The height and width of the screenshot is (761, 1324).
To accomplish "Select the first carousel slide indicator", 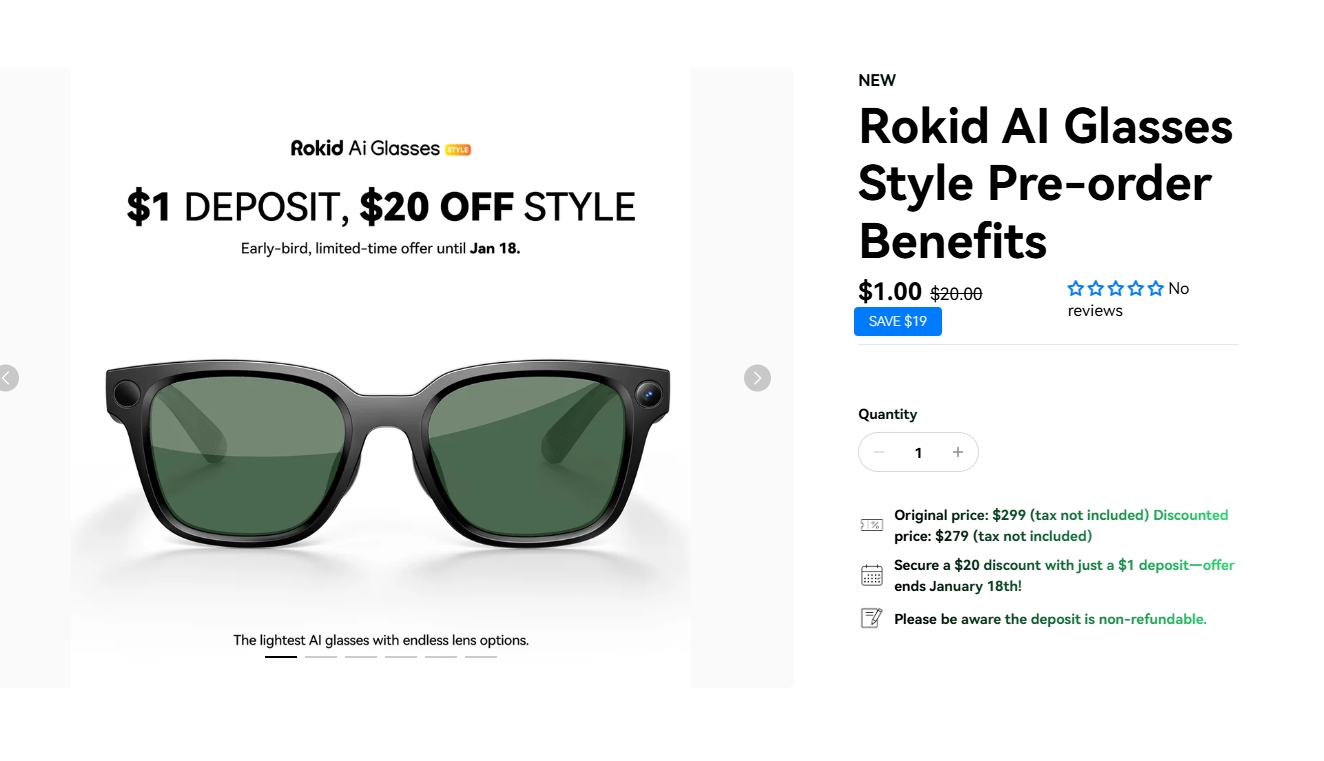I will [281, 657].
